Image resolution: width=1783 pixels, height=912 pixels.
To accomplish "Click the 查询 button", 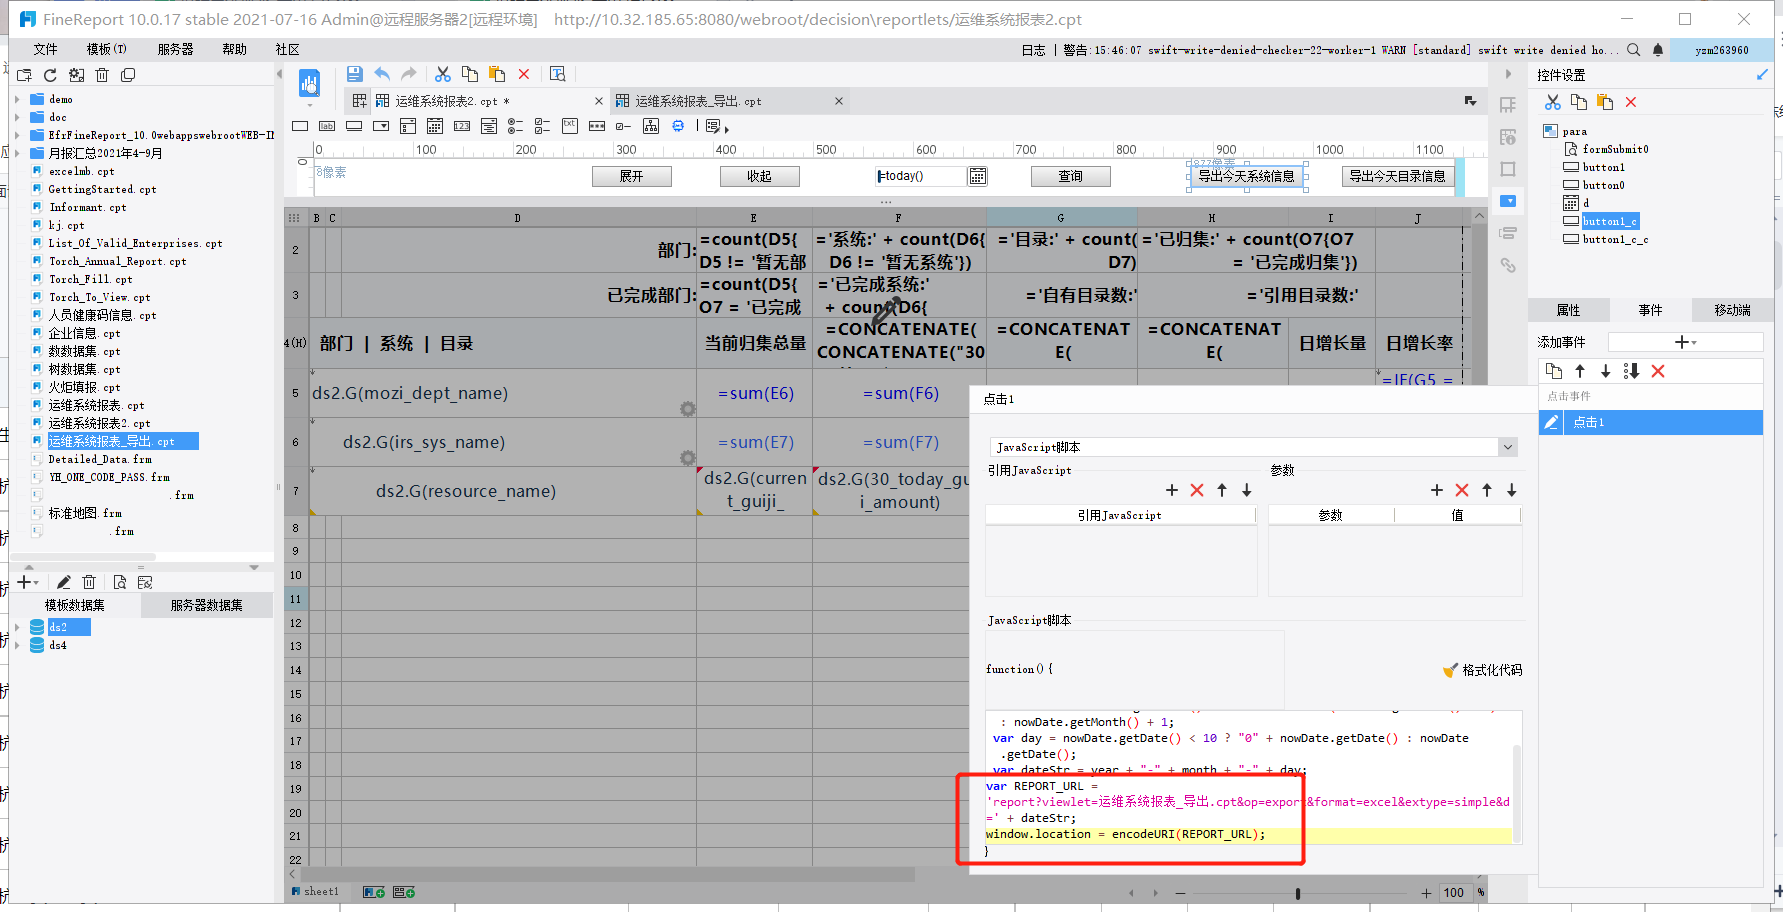I will point(1070,176).
